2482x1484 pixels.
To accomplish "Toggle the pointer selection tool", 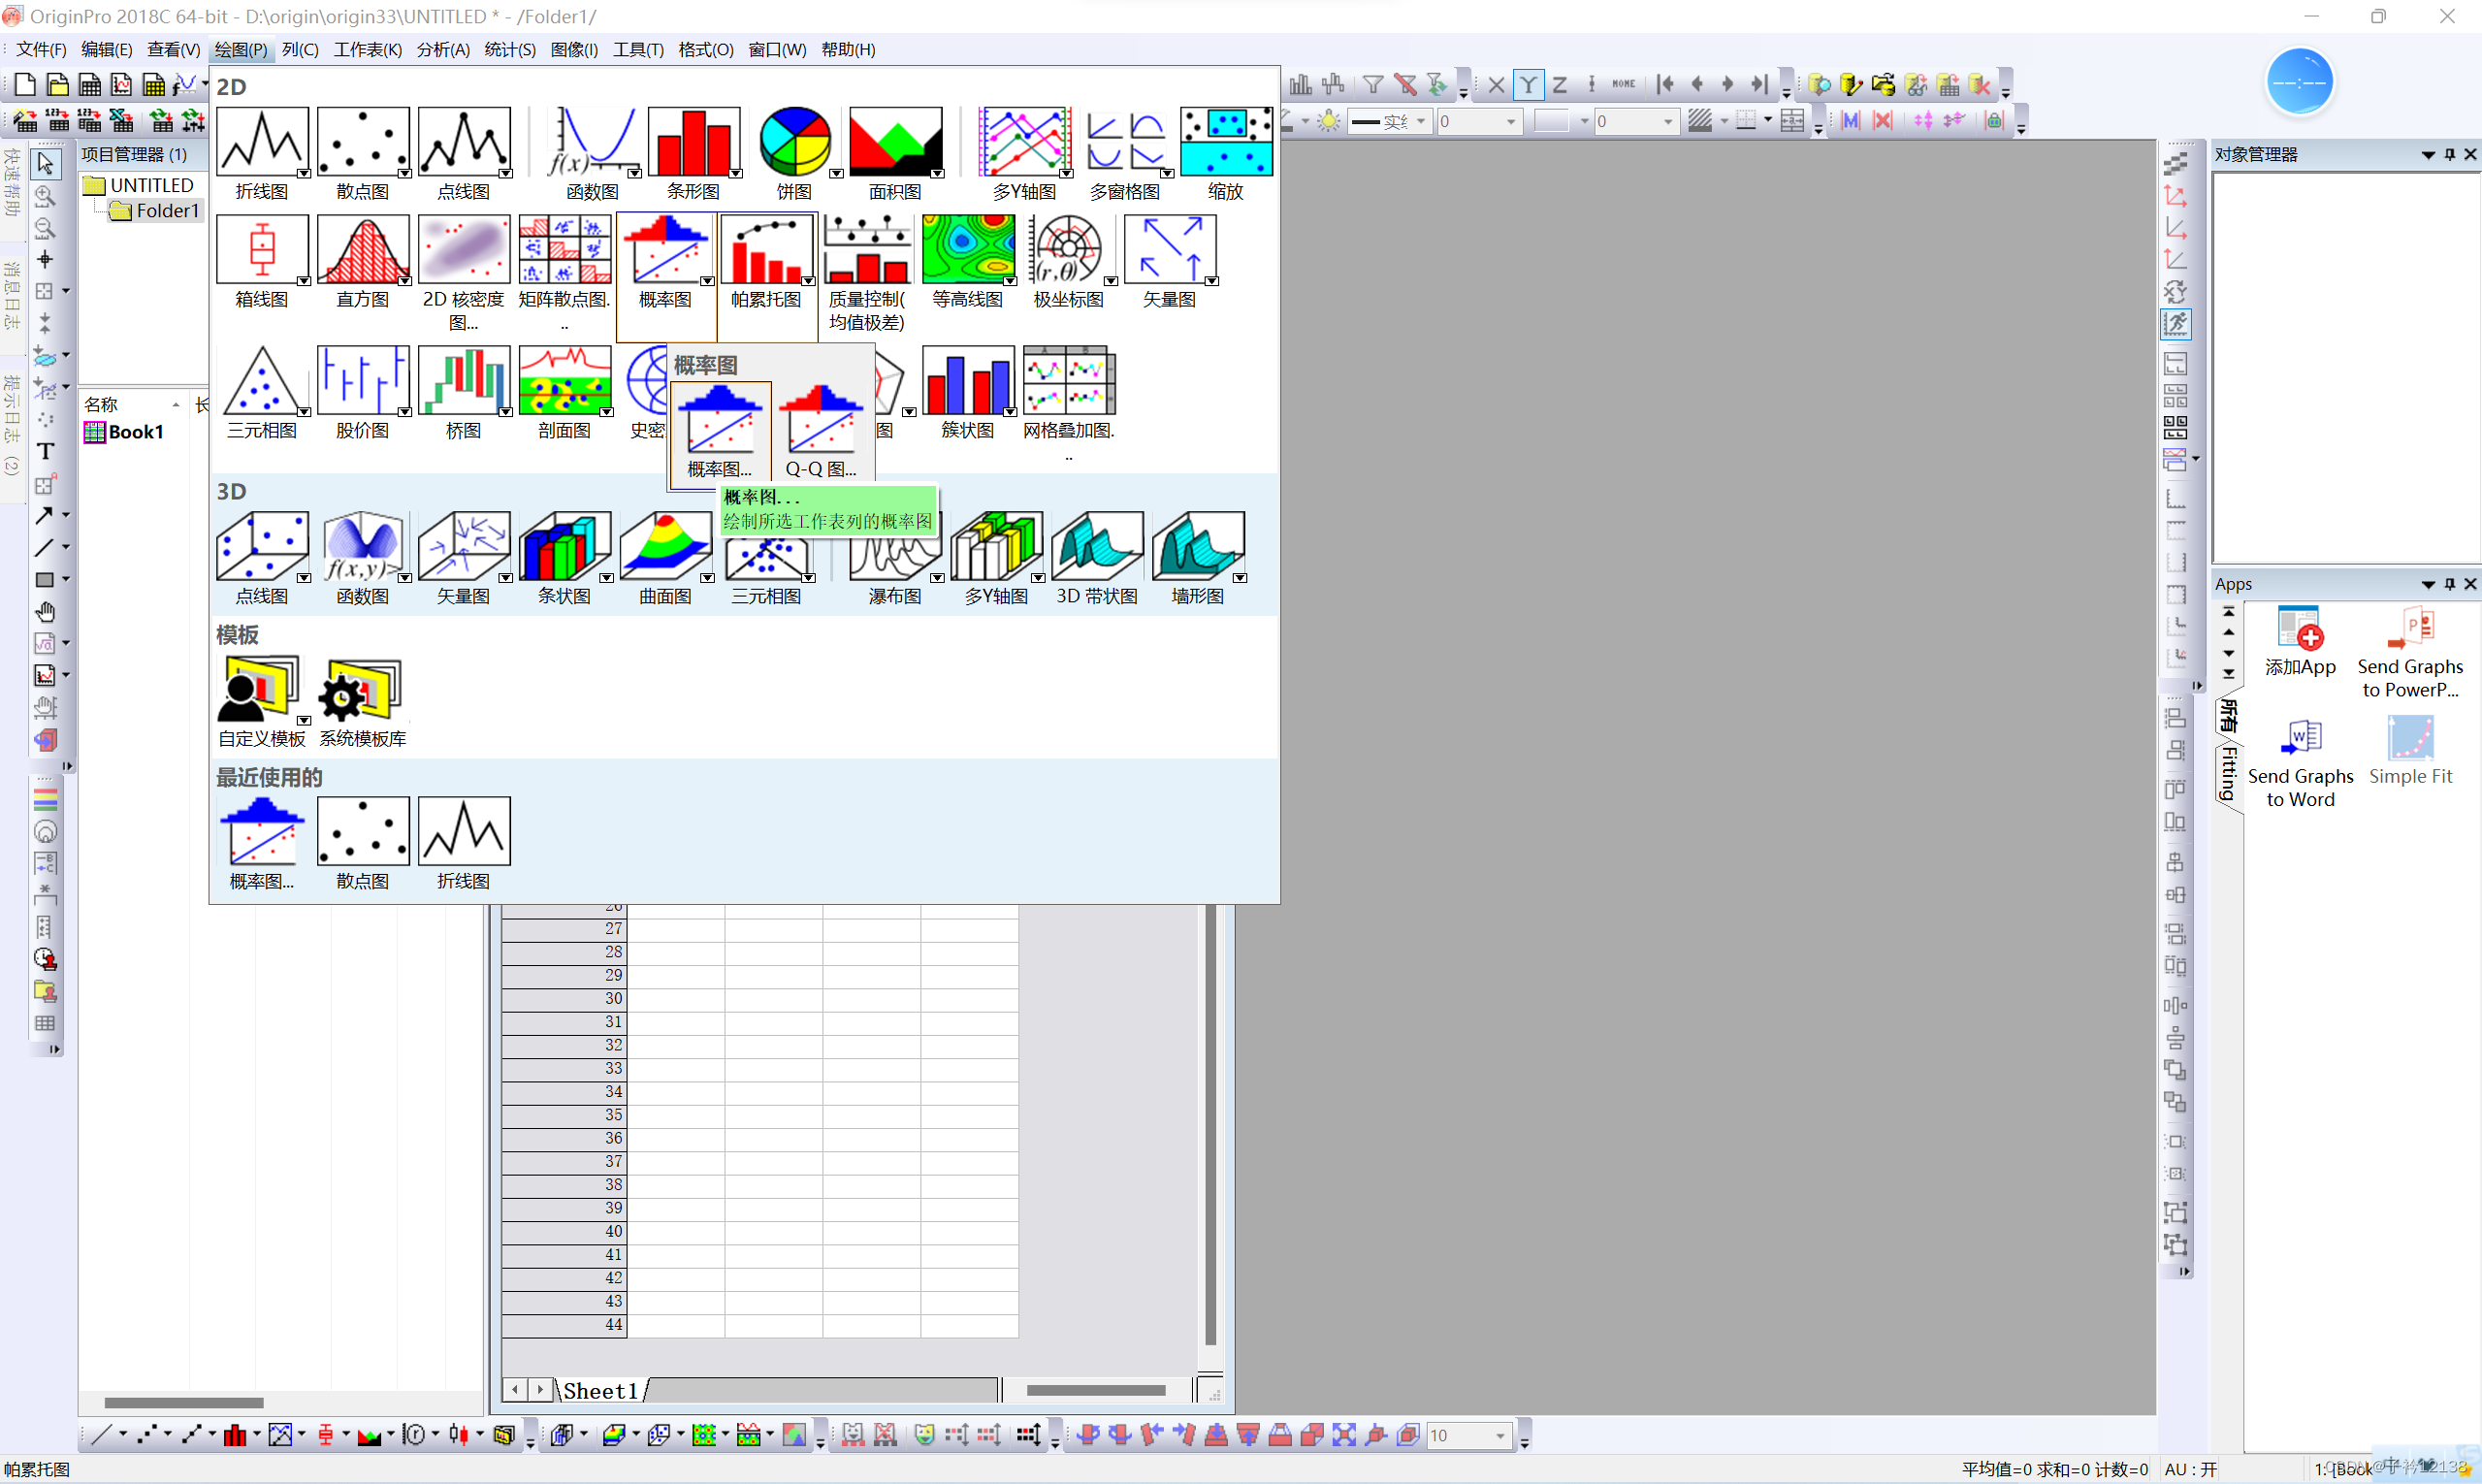I will click(45, 163).
